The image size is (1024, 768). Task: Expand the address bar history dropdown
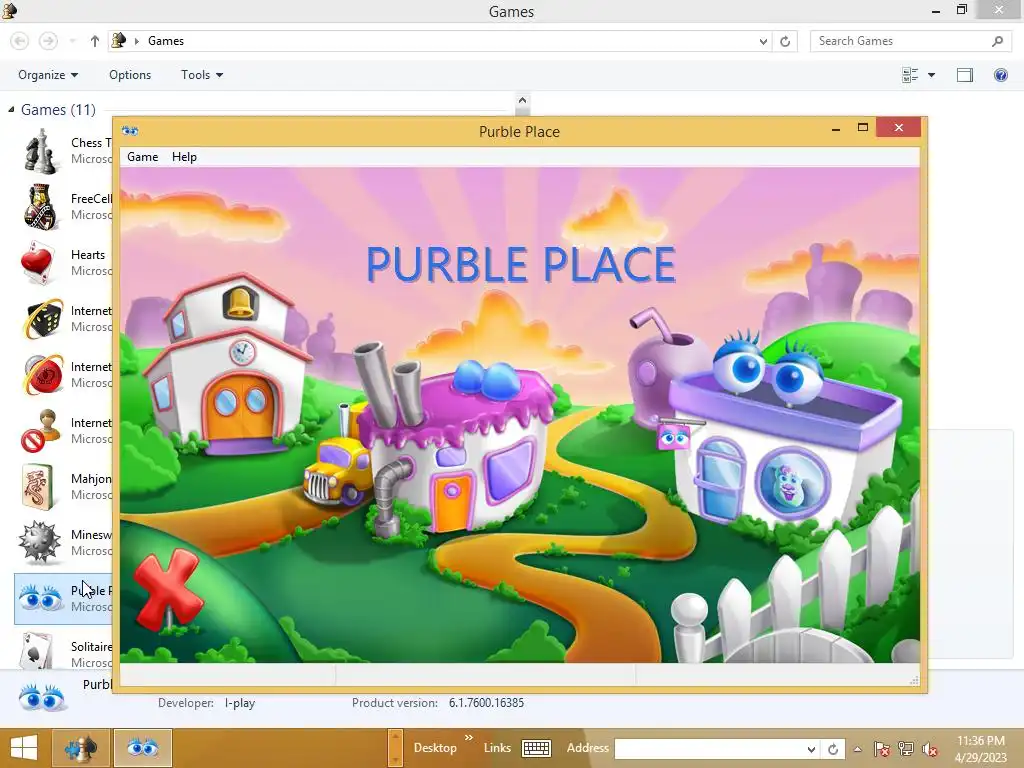(x=763, y=41)
